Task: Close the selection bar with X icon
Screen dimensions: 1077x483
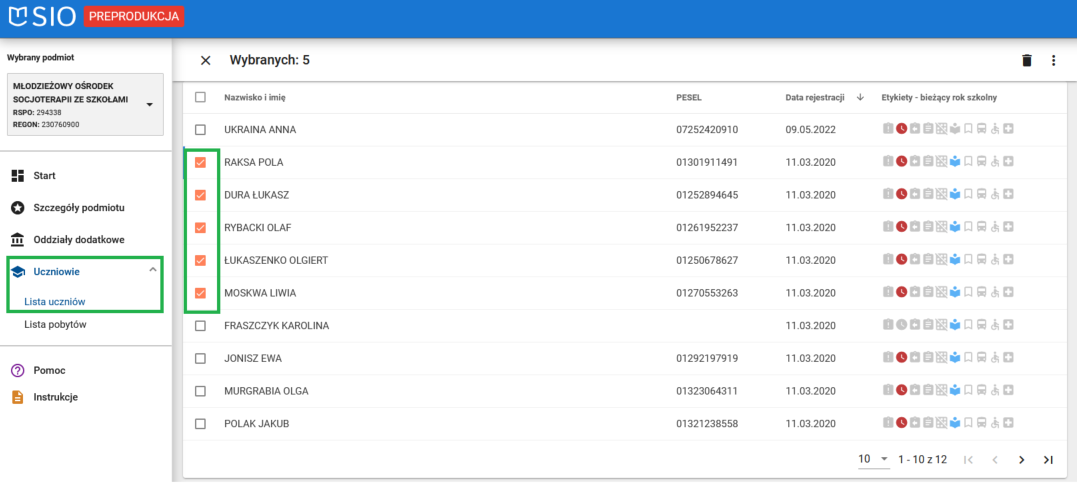Action: click(205, 60)
